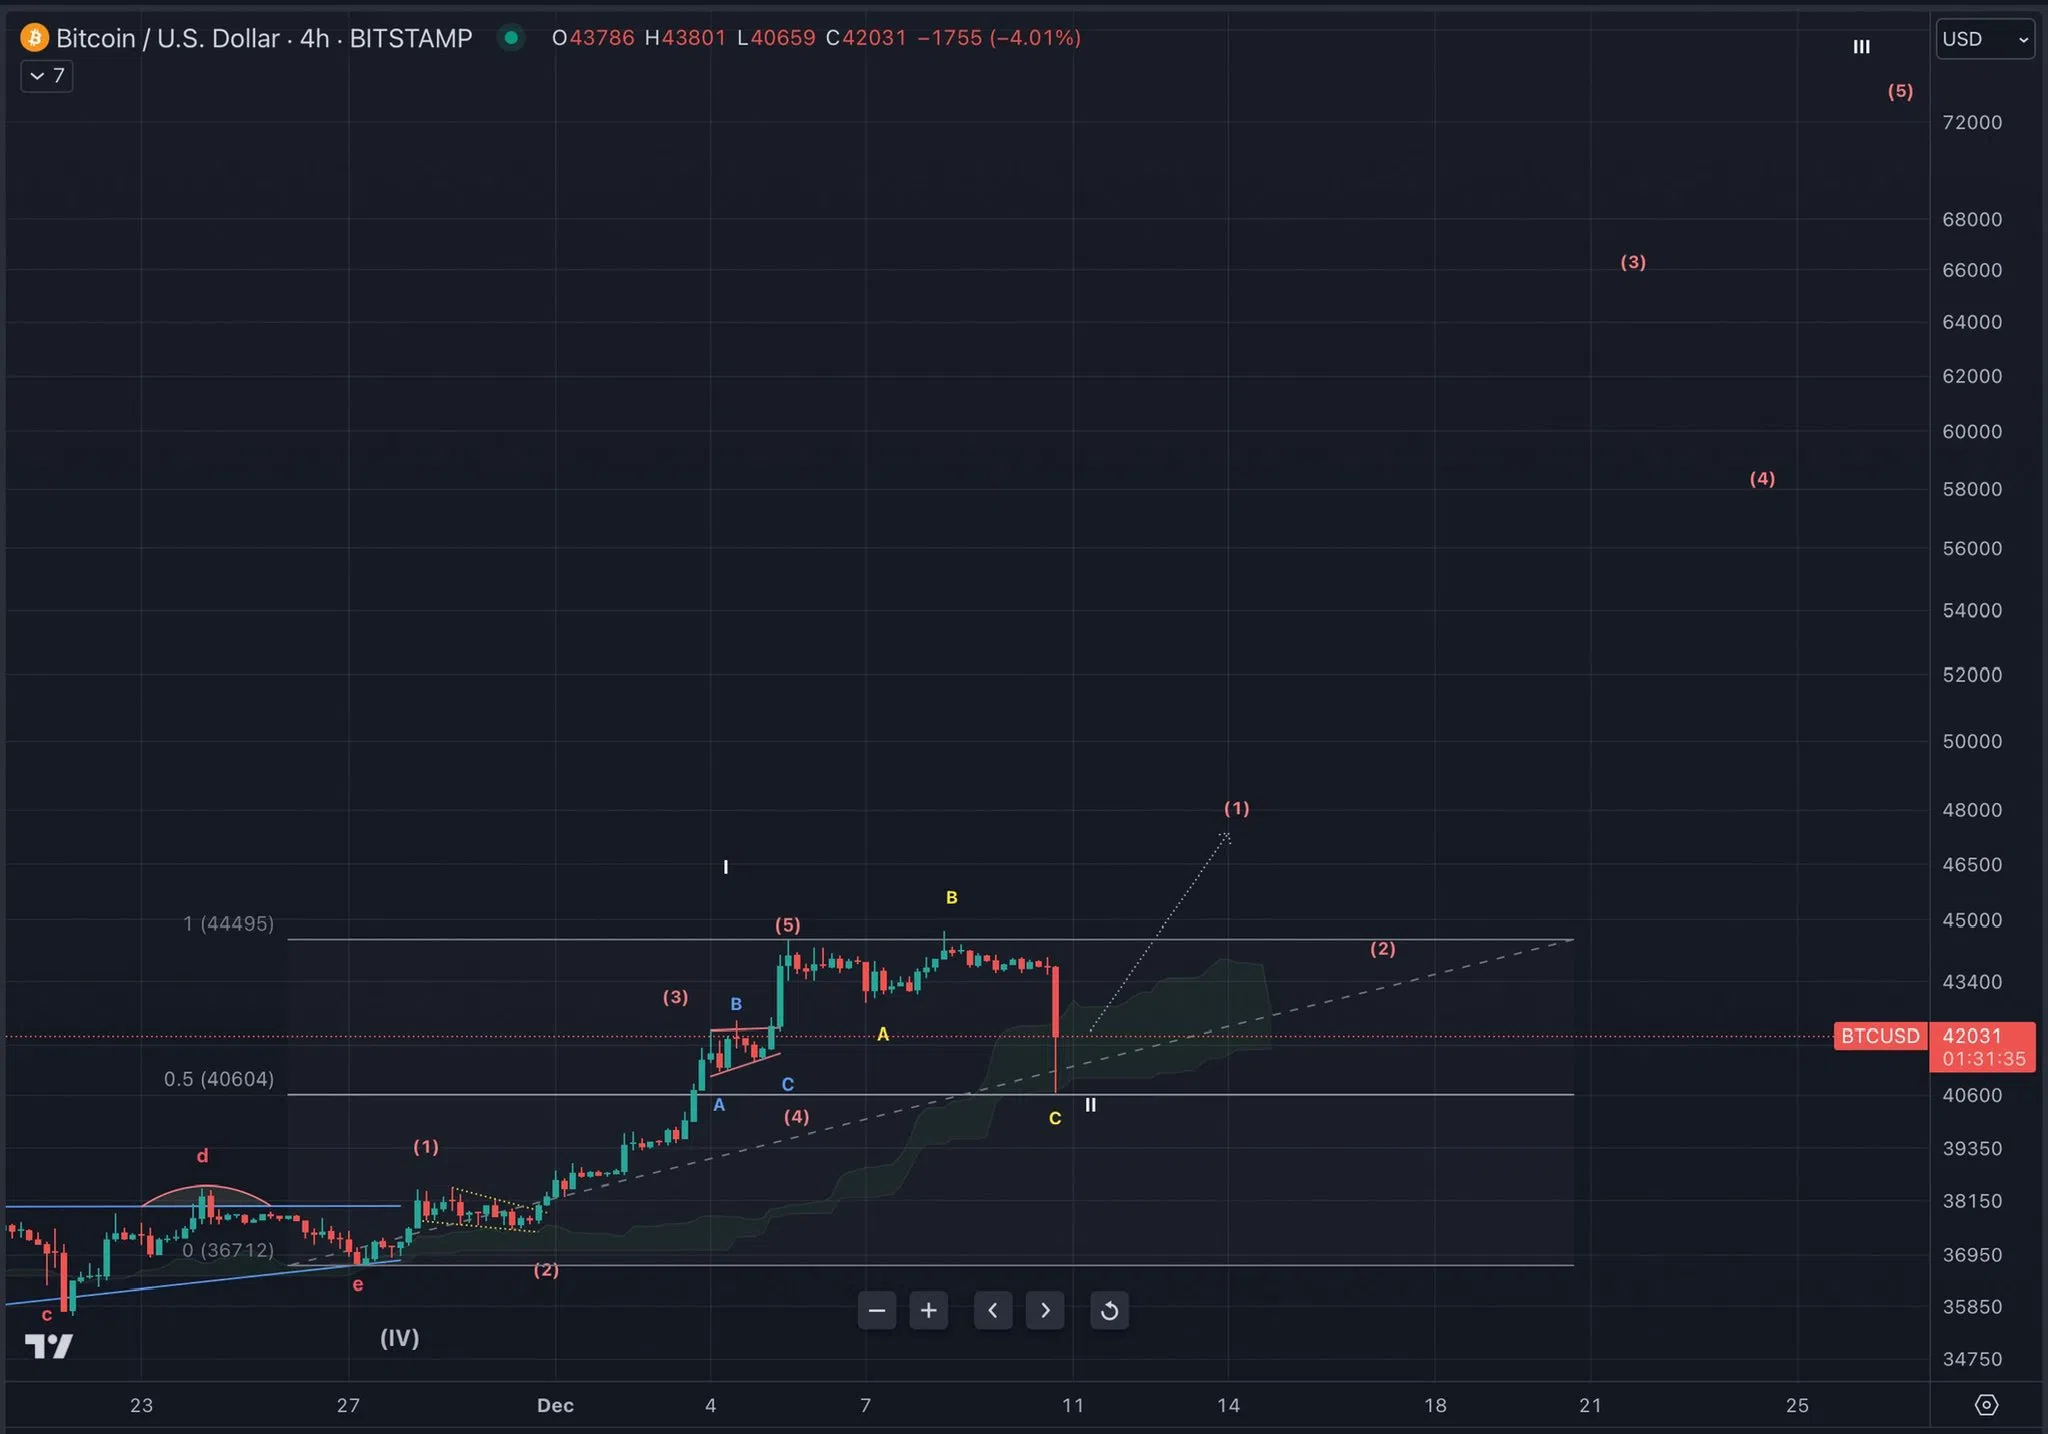2048x1434 pixels.
Task: Select the yellow wave B label
Action: (x=951, y=898)
